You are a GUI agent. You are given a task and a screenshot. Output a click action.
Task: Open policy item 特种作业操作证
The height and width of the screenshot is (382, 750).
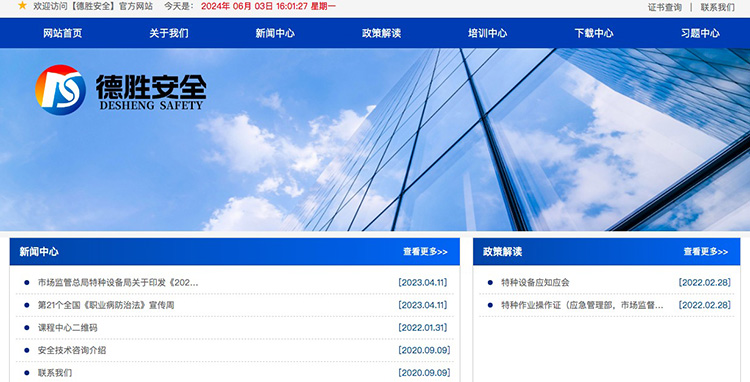(x=582, y=305)
